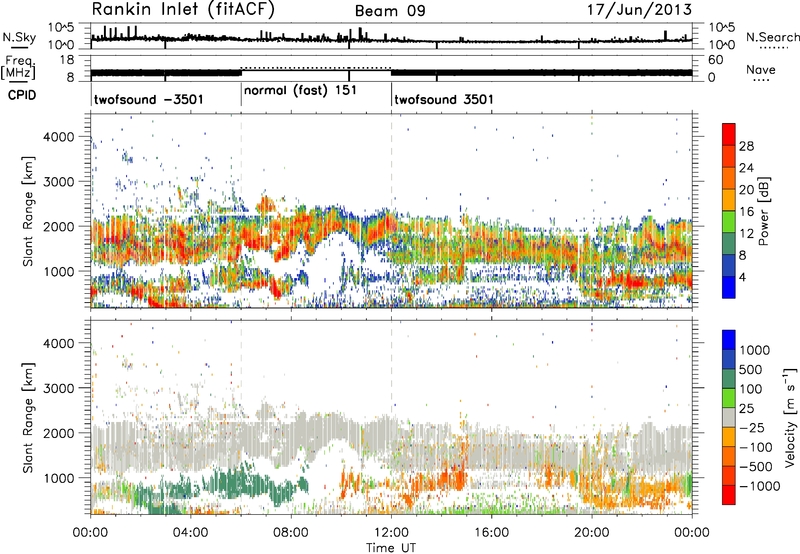Click the dashed 06:00 CPID boundary in velocity panel

(241, 417)
